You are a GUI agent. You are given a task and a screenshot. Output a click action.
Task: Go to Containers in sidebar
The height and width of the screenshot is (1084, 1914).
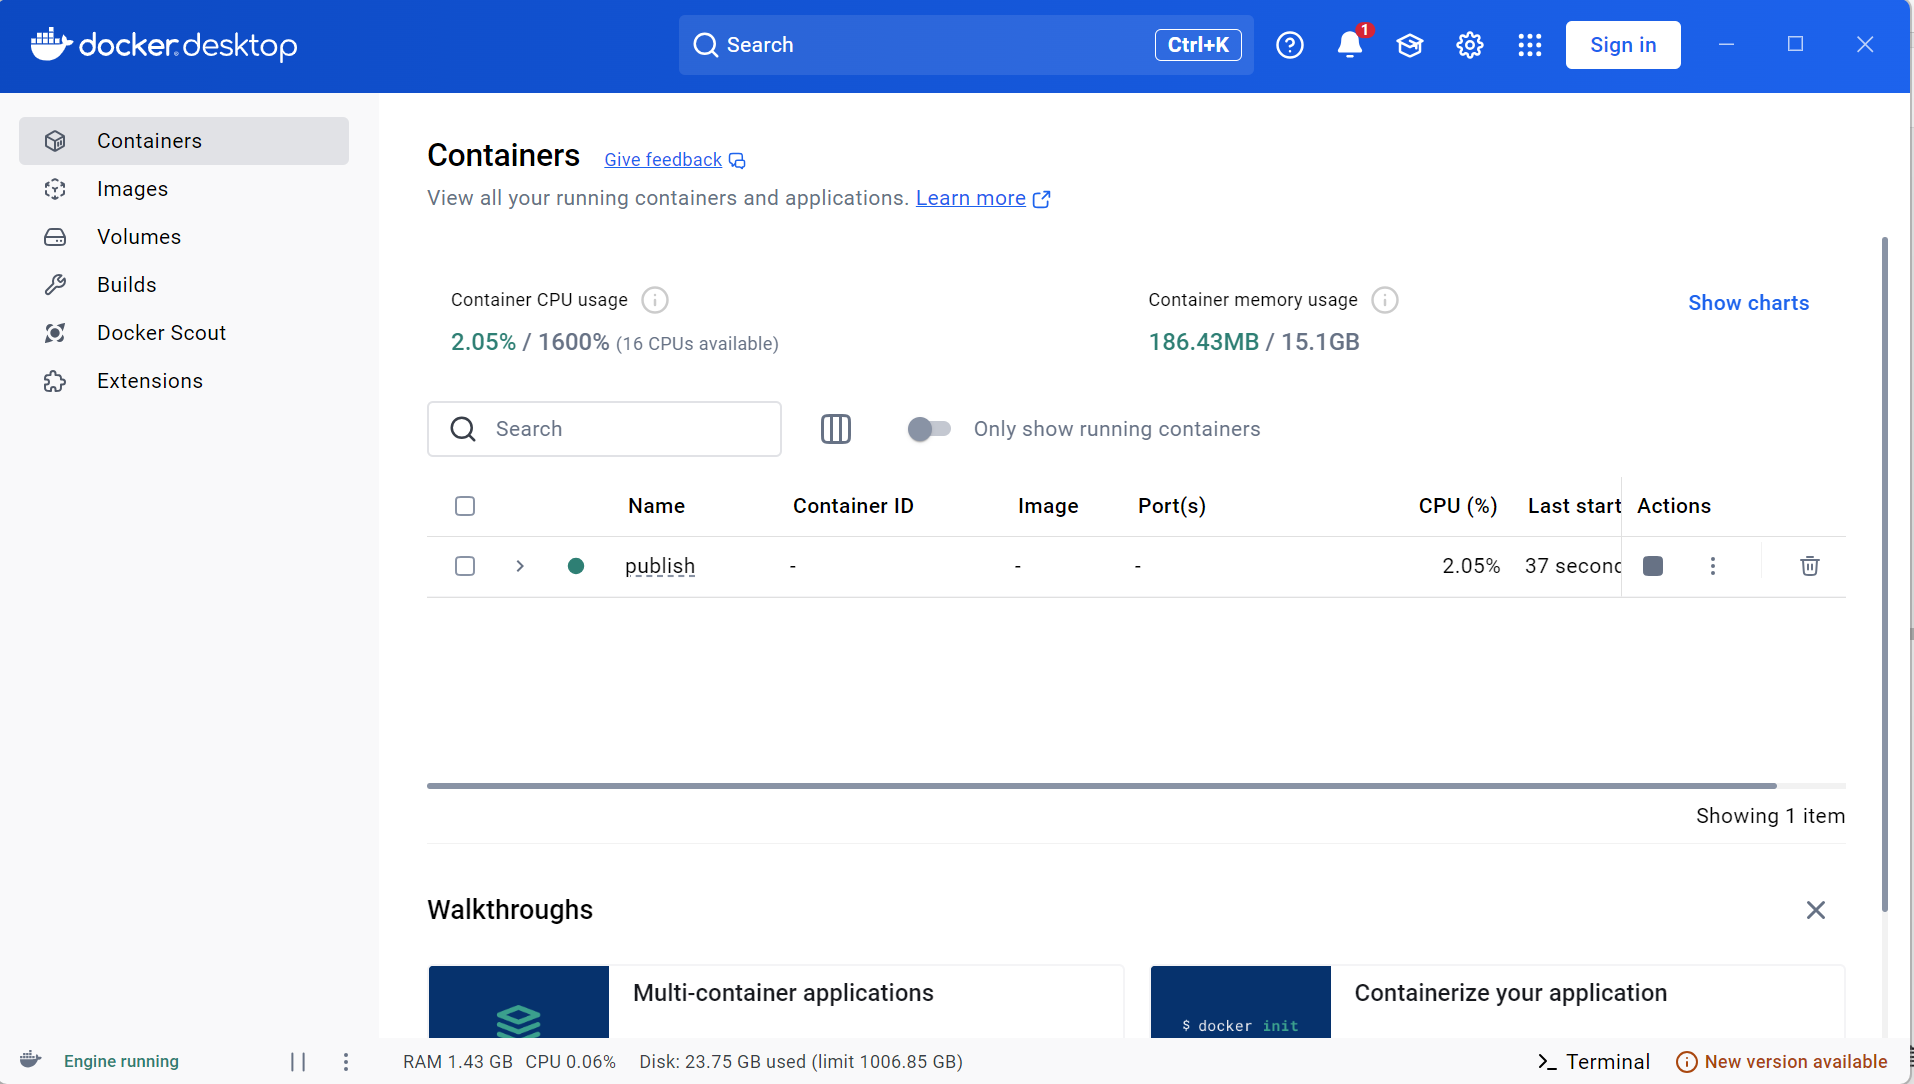tap(184, 141)
